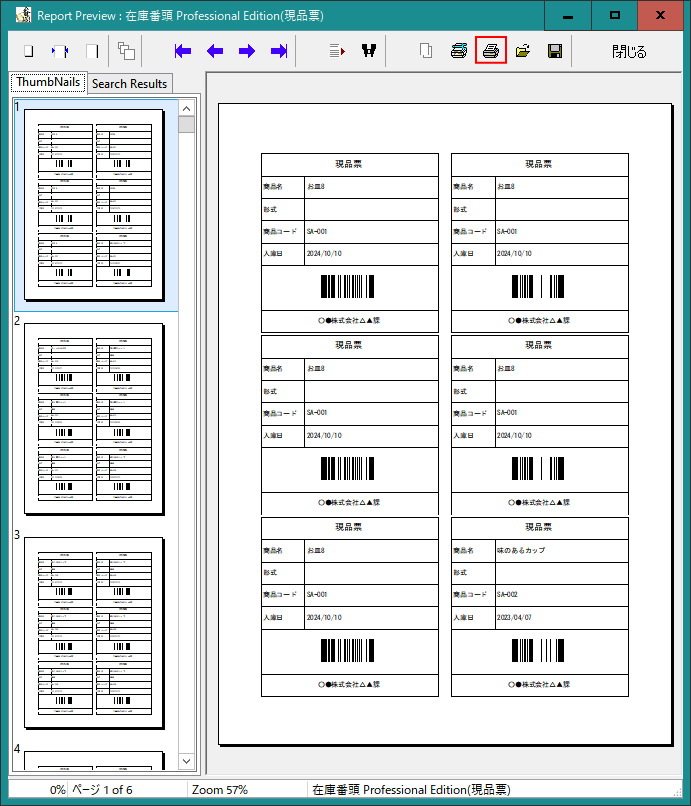Switch to the Search Results tab
The image size is (691, 806).
130,84
